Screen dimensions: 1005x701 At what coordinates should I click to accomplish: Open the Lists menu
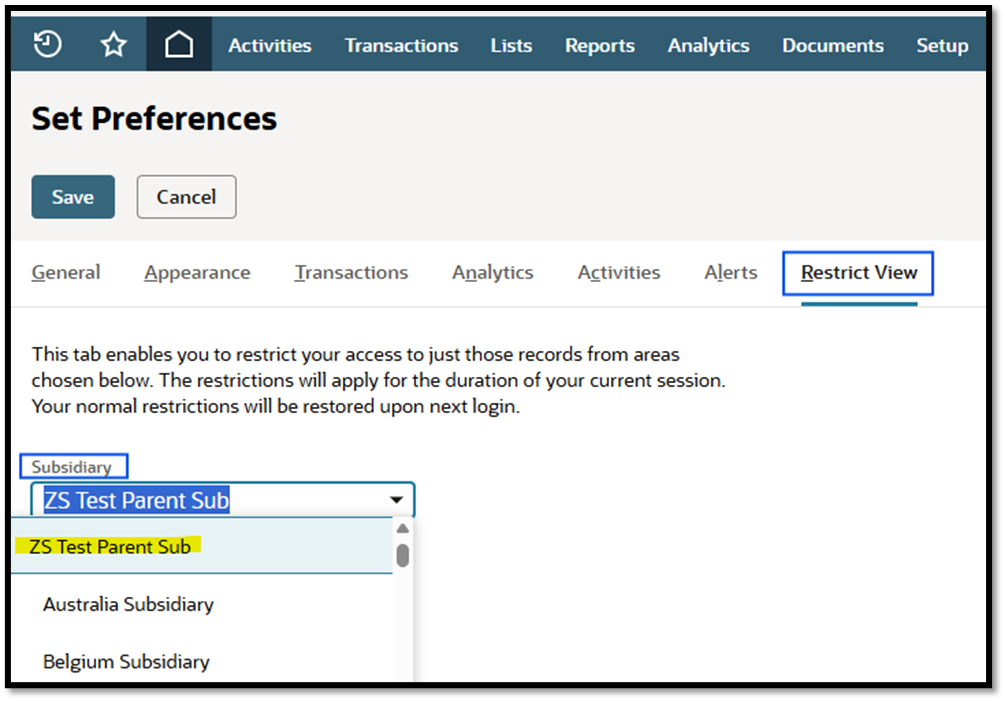(511, 46)
